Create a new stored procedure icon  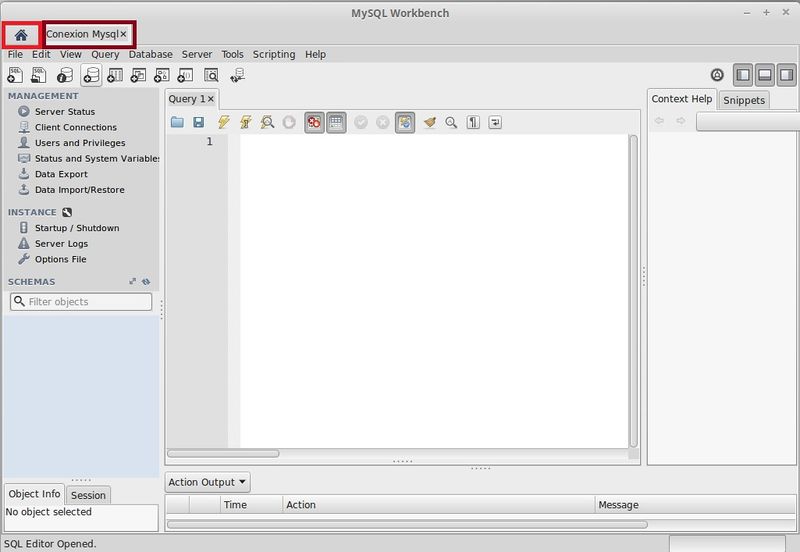tap(162, 76)
